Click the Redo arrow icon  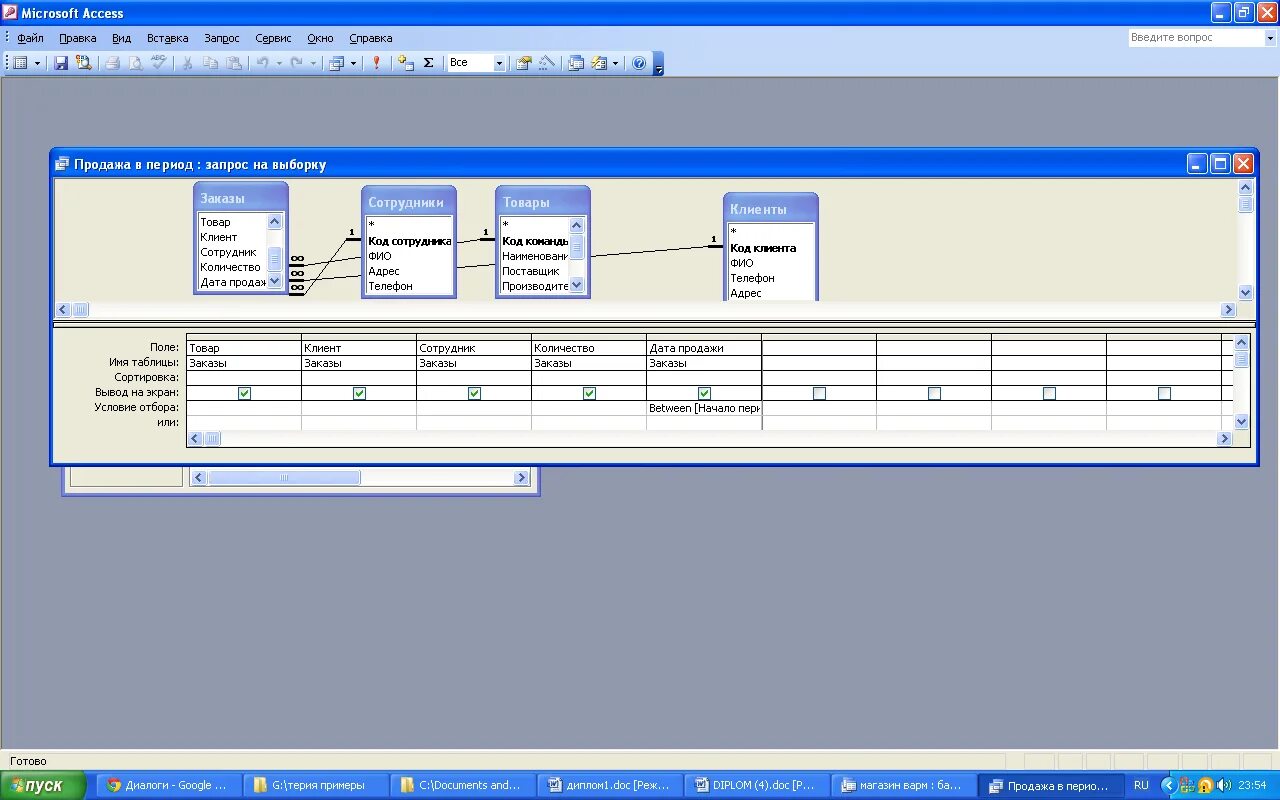click(x=296, y=63)
